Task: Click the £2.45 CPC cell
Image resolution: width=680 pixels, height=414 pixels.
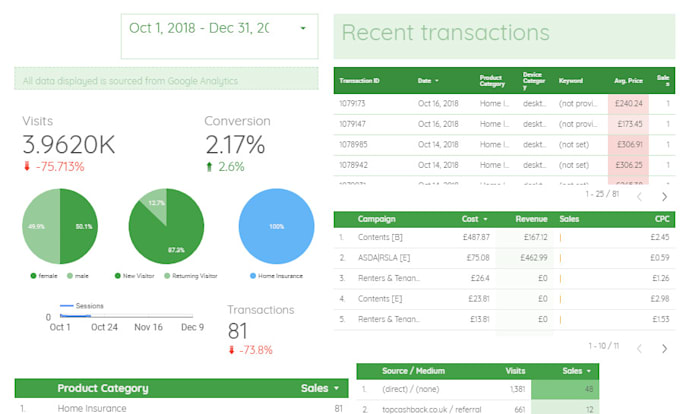Action: [660, 238]
